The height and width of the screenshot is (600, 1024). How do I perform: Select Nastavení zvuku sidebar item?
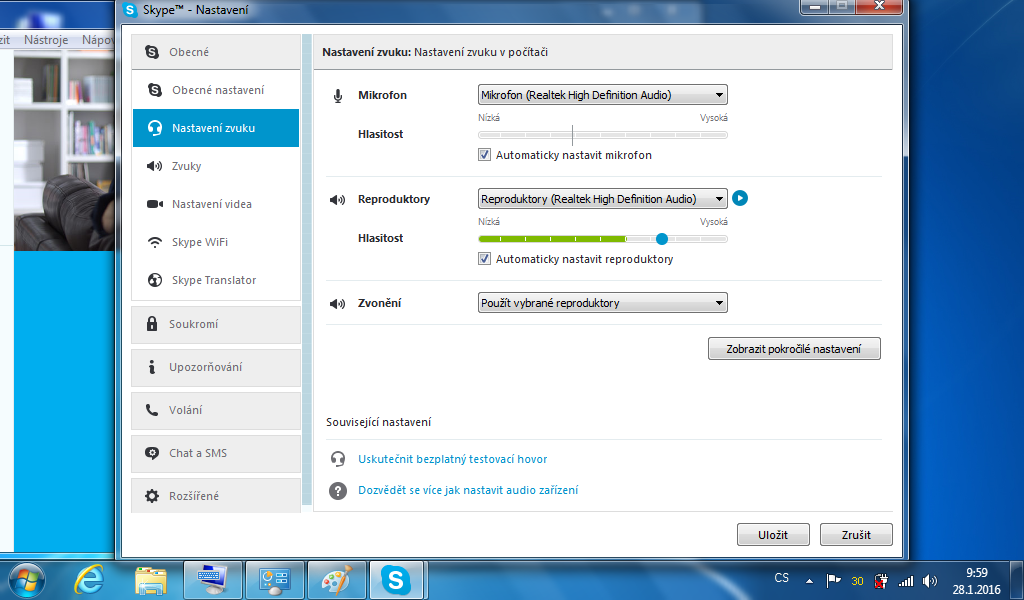pyautogui.click(x=216, y=128)
